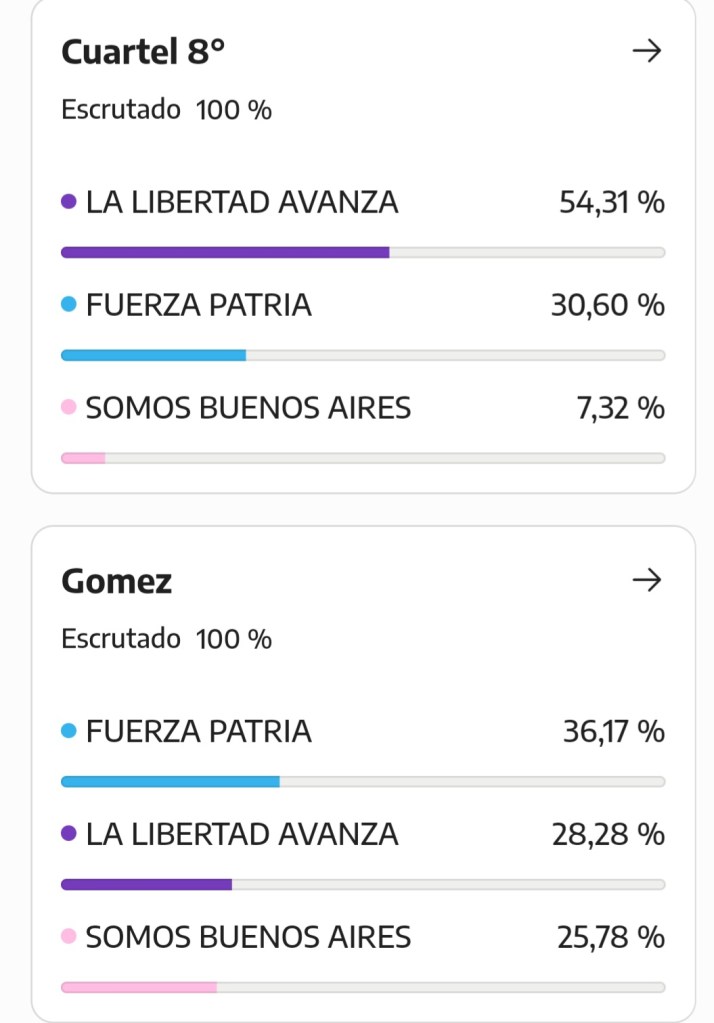Click the 36,17 % result value

pos(614,731)
